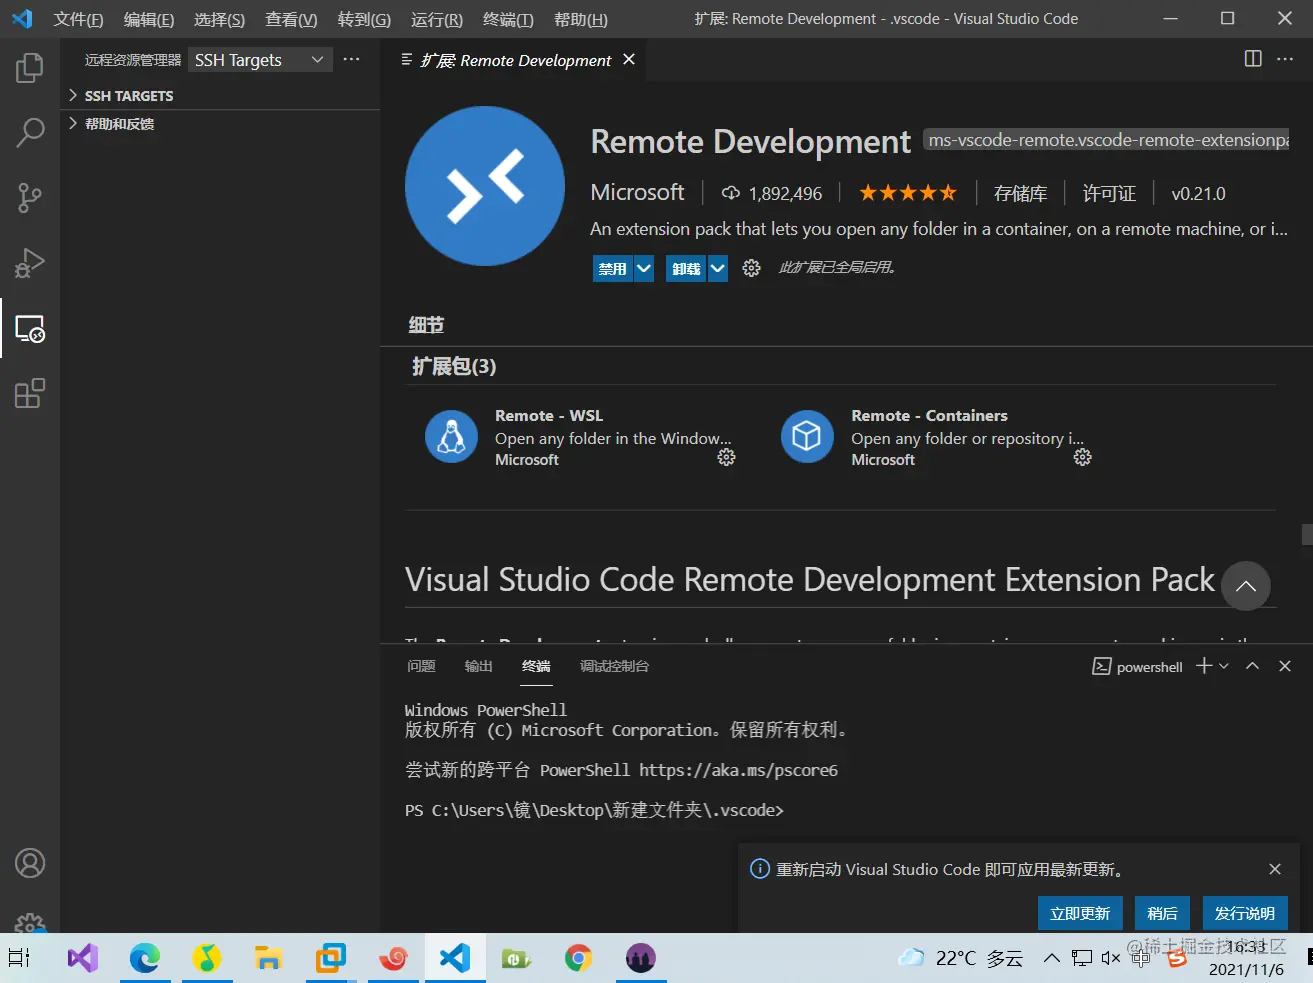Open the extension settings gear next to 卸载
1313x983 pixels.
pyautogui.click(x=751, y=268)
